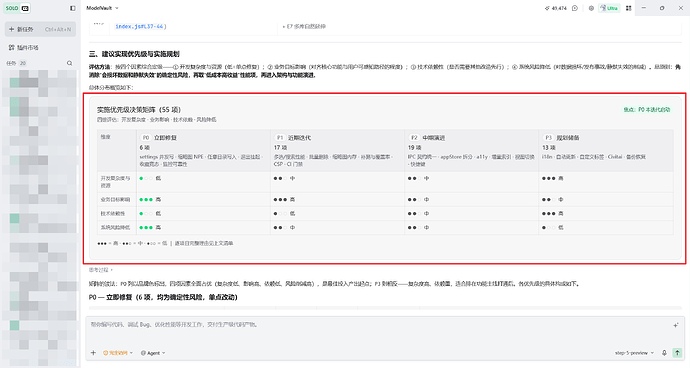Switch to the code mode icon beside SOLO
Viewport: 690px width, 368px height.
(25, 8)
